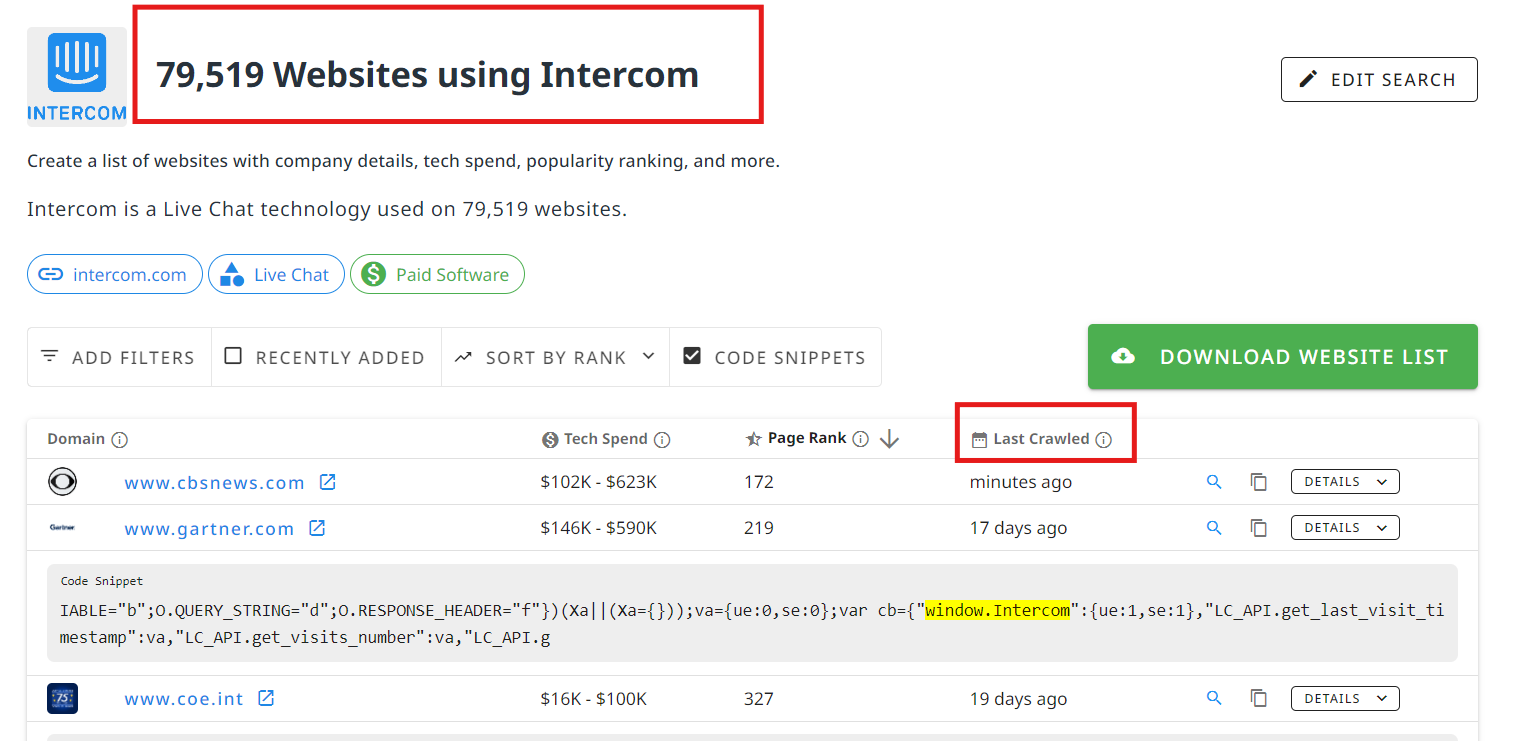Screen dimensions: 1527x741
Task: Click the Tech Spend info icon
Action: point(662,440)
